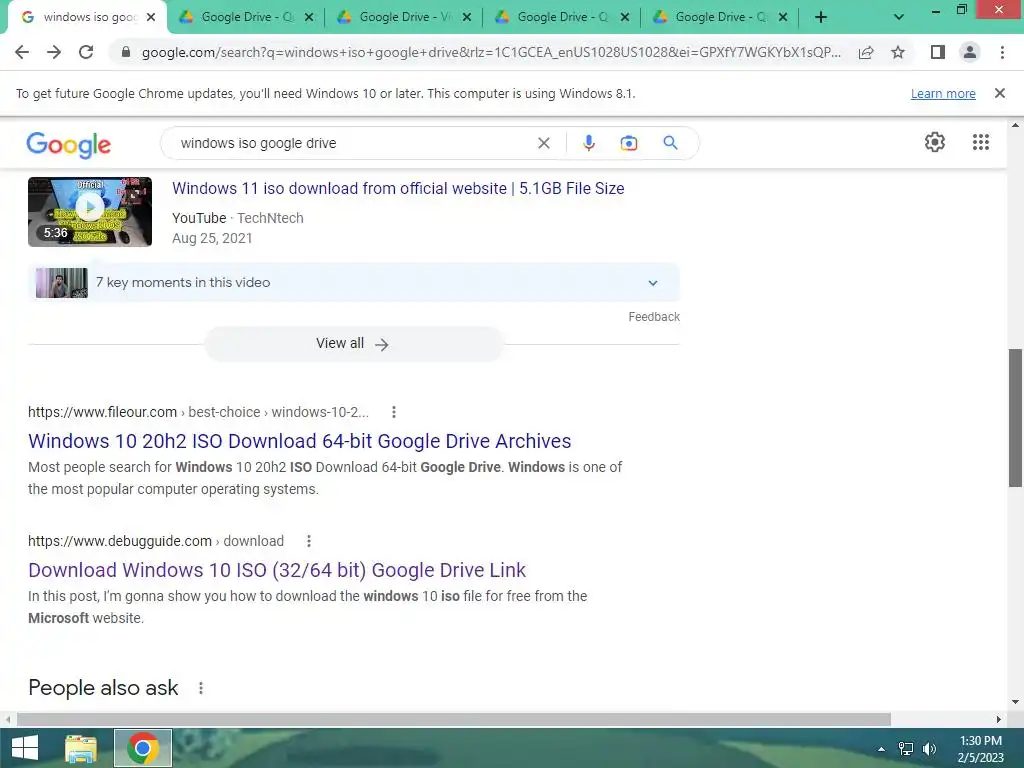Open the tab search dropdown
Image resolution: width=1024 pixels, height=768 pixels.
click(899, 18)
